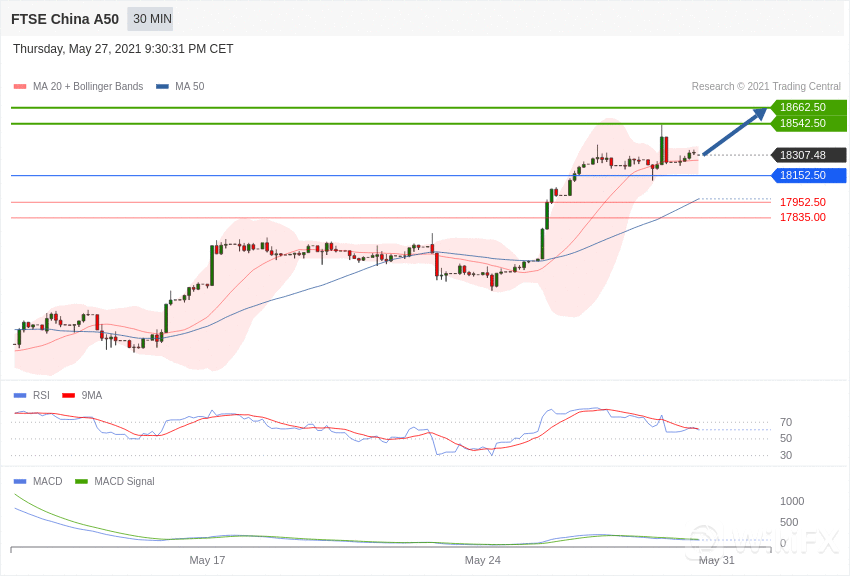
Task: Click the MACD legend blue marker
Action: [x=20, y=481]
